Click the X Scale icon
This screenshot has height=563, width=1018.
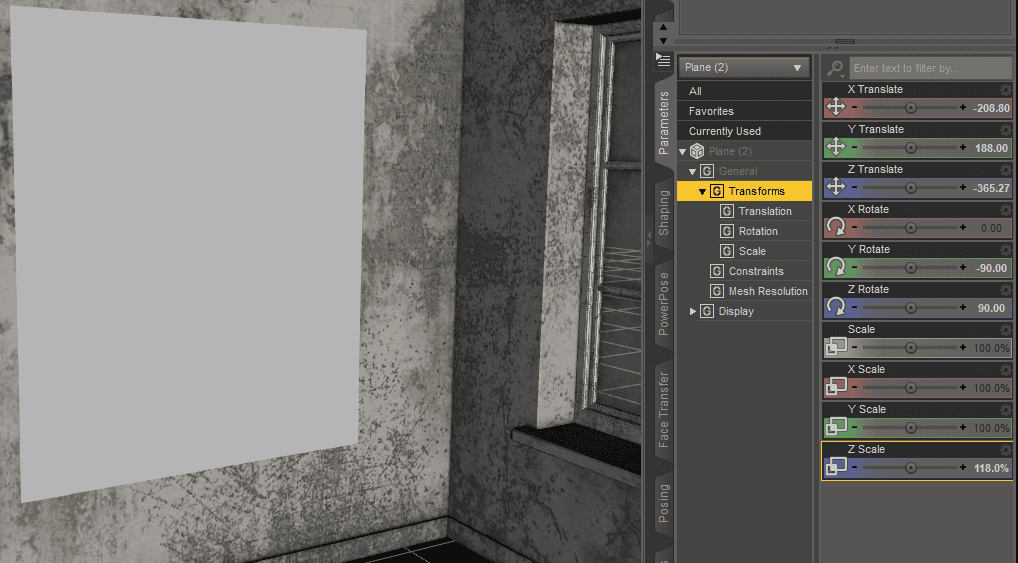[x=836, y=387]
